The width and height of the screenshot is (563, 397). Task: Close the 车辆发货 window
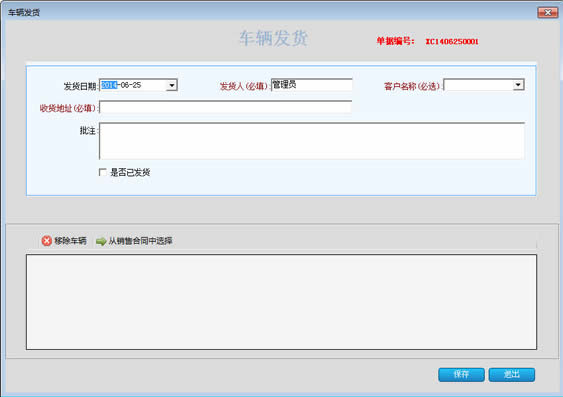click(x=548, y=13)
